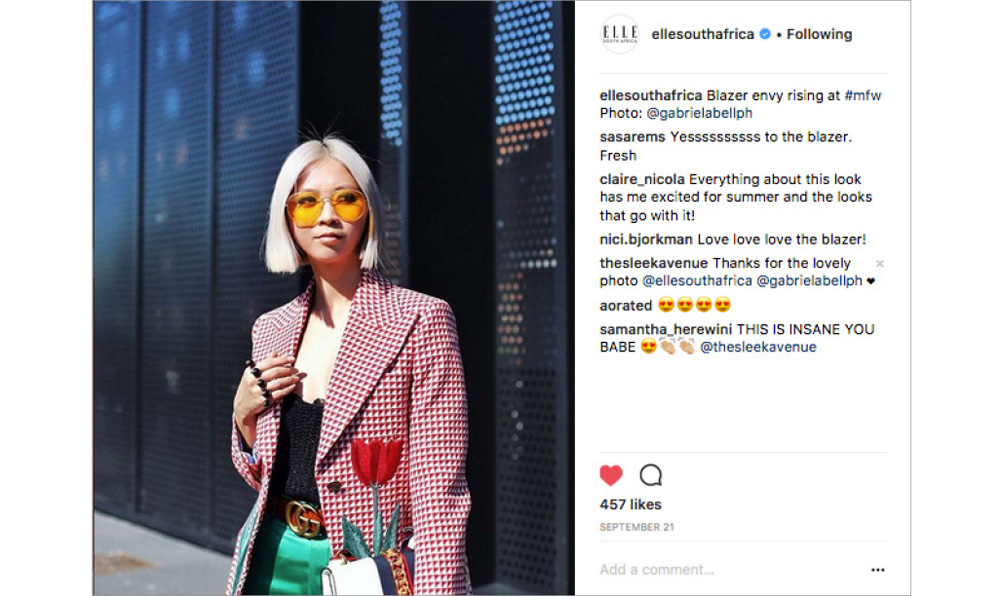The height and width of the screenshot is (596, 1000).
Task: Open nici.bjorkman commenter profile
Action: pyautogui.click(x=645, y=240)
